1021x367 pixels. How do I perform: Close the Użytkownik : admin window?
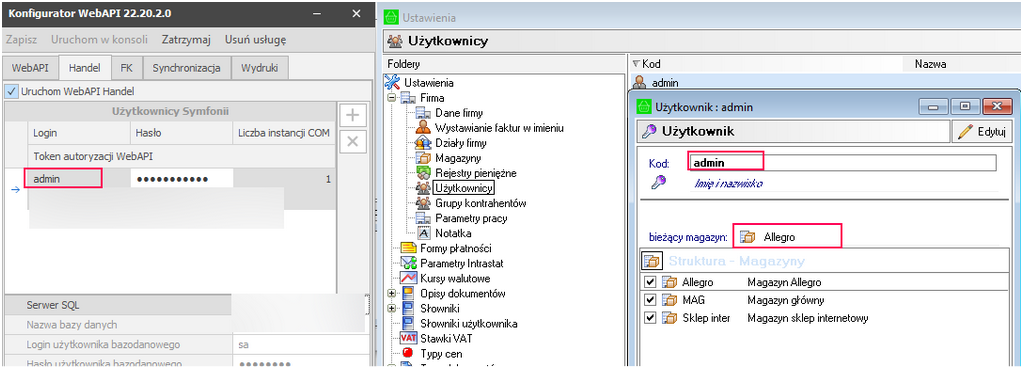(x=997, y=106)
